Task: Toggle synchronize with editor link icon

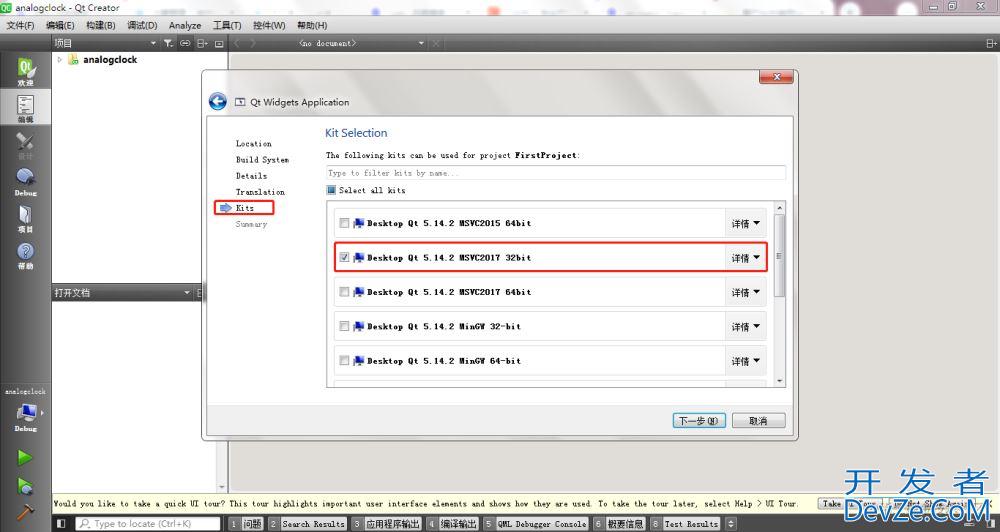Action: click(185, 43)
